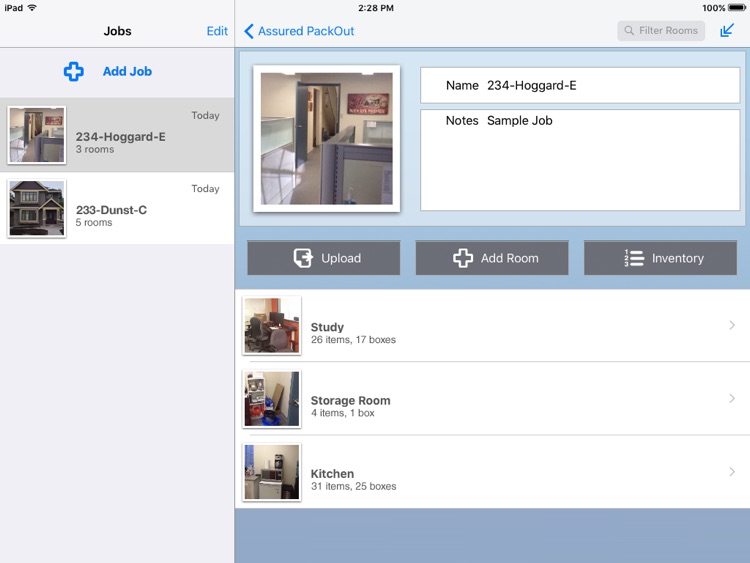Tap the Wi-Fi status icon
The width and height of the screenshot is (750, 563).
[x=32, y=8]
